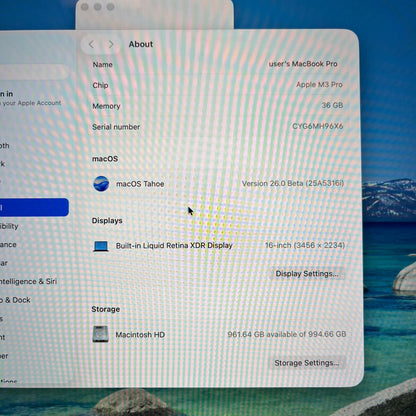Screen dimensions: 416x416
Task: Click the computer name user's MacBook Pro
Action: 303,64
